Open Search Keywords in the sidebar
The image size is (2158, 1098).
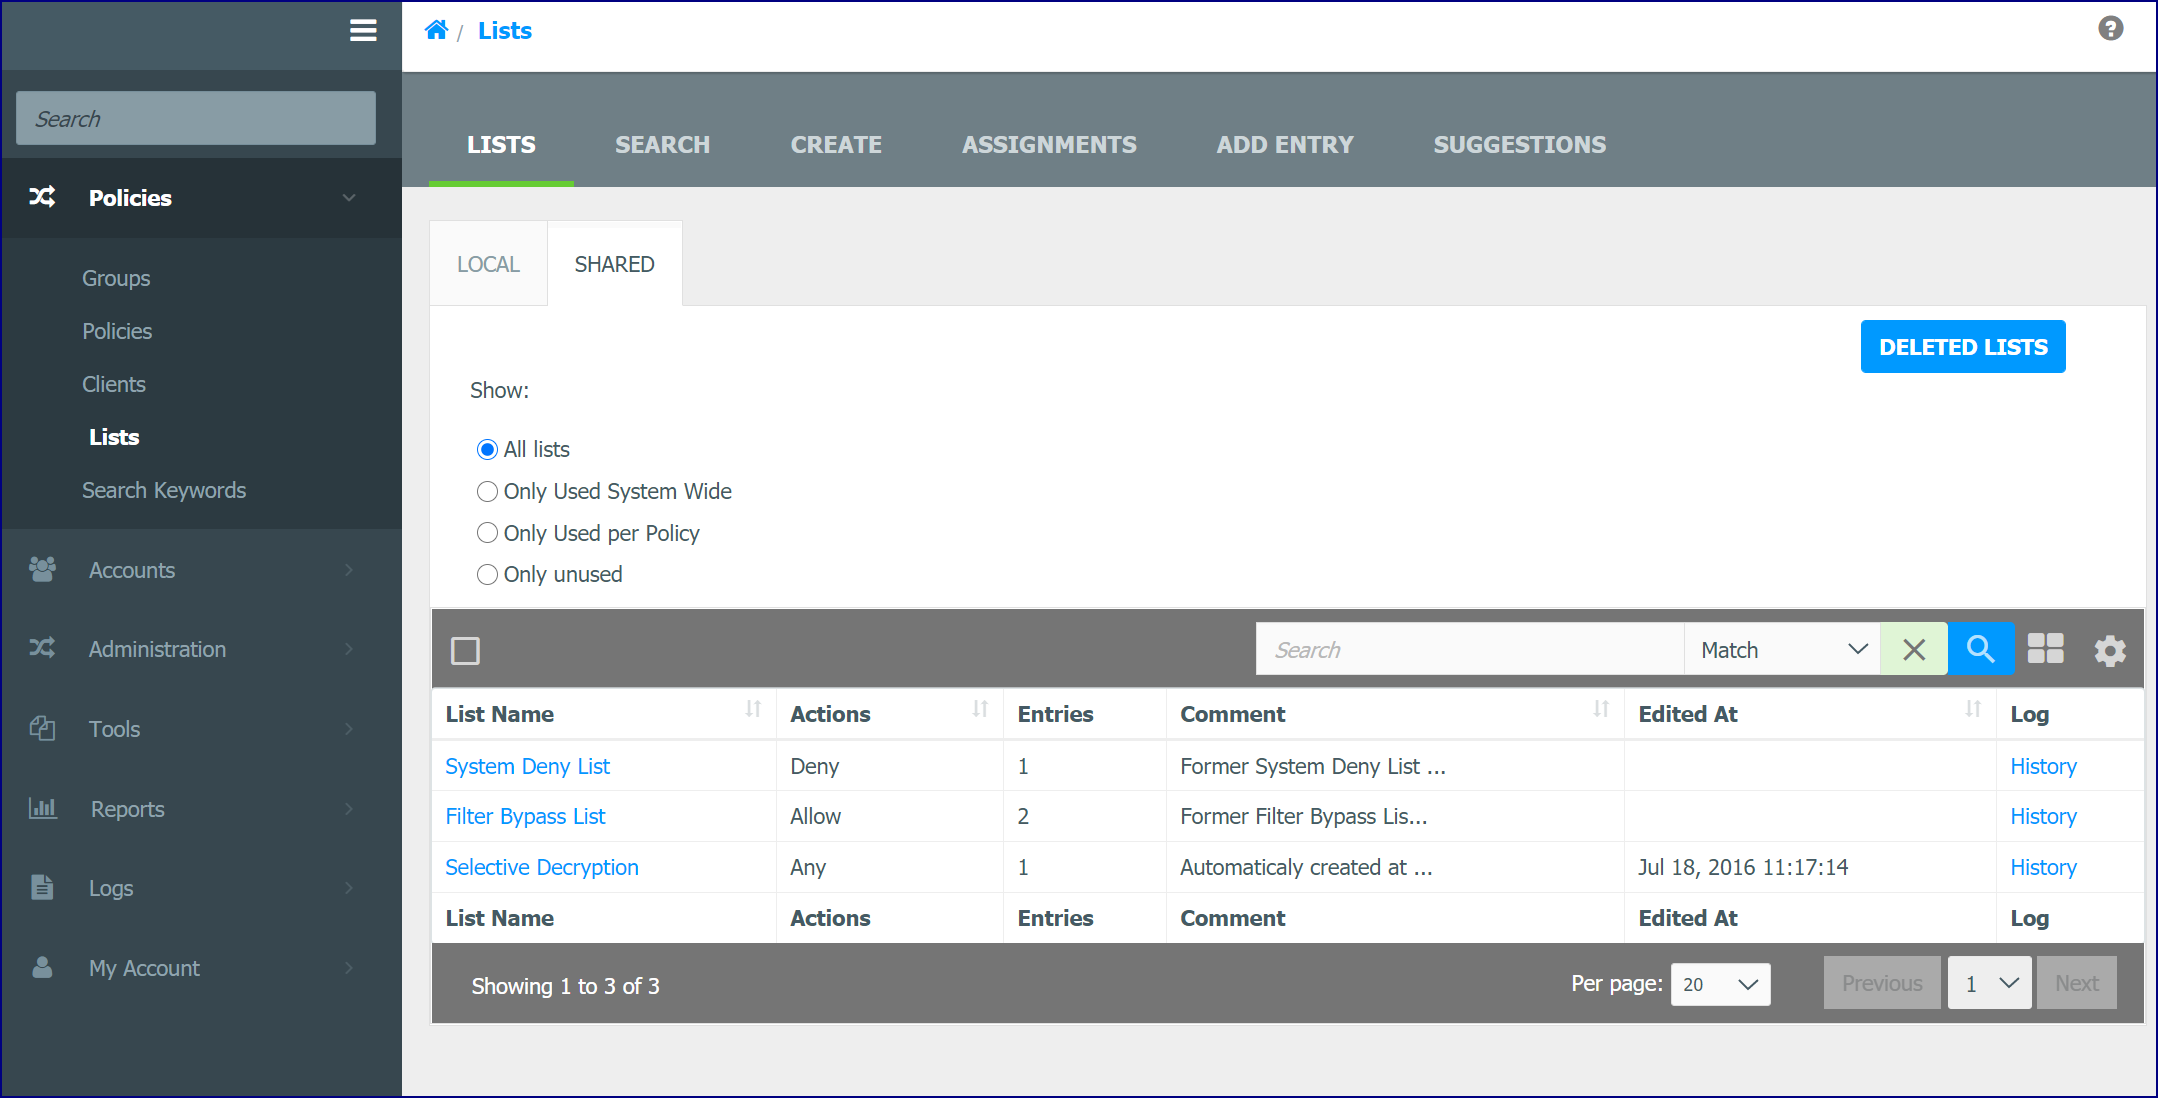pos(164,490)
